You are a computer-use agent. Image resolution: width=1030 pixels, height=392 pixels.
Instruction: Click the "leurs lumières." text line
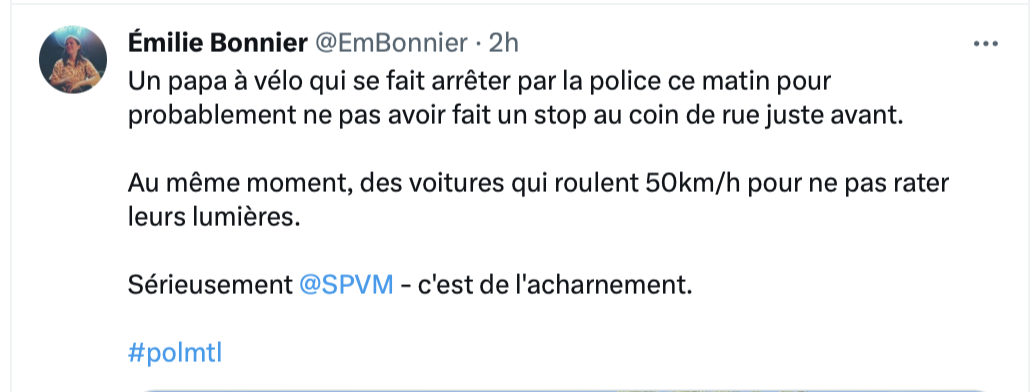(x=213, y=217)
